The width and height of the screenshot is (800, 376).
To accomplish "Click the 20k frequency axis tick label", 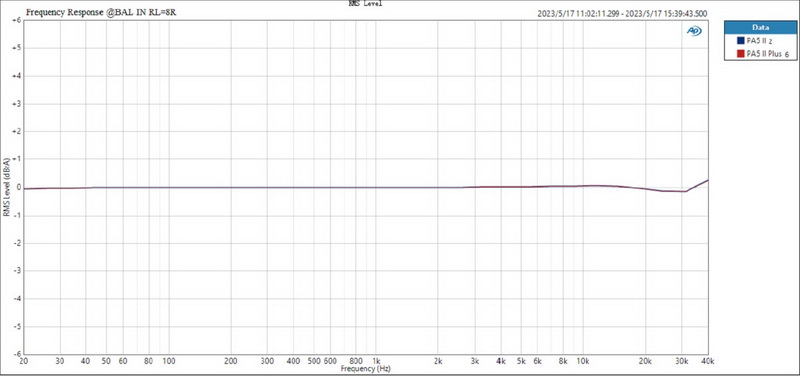I will click(645, 361).
